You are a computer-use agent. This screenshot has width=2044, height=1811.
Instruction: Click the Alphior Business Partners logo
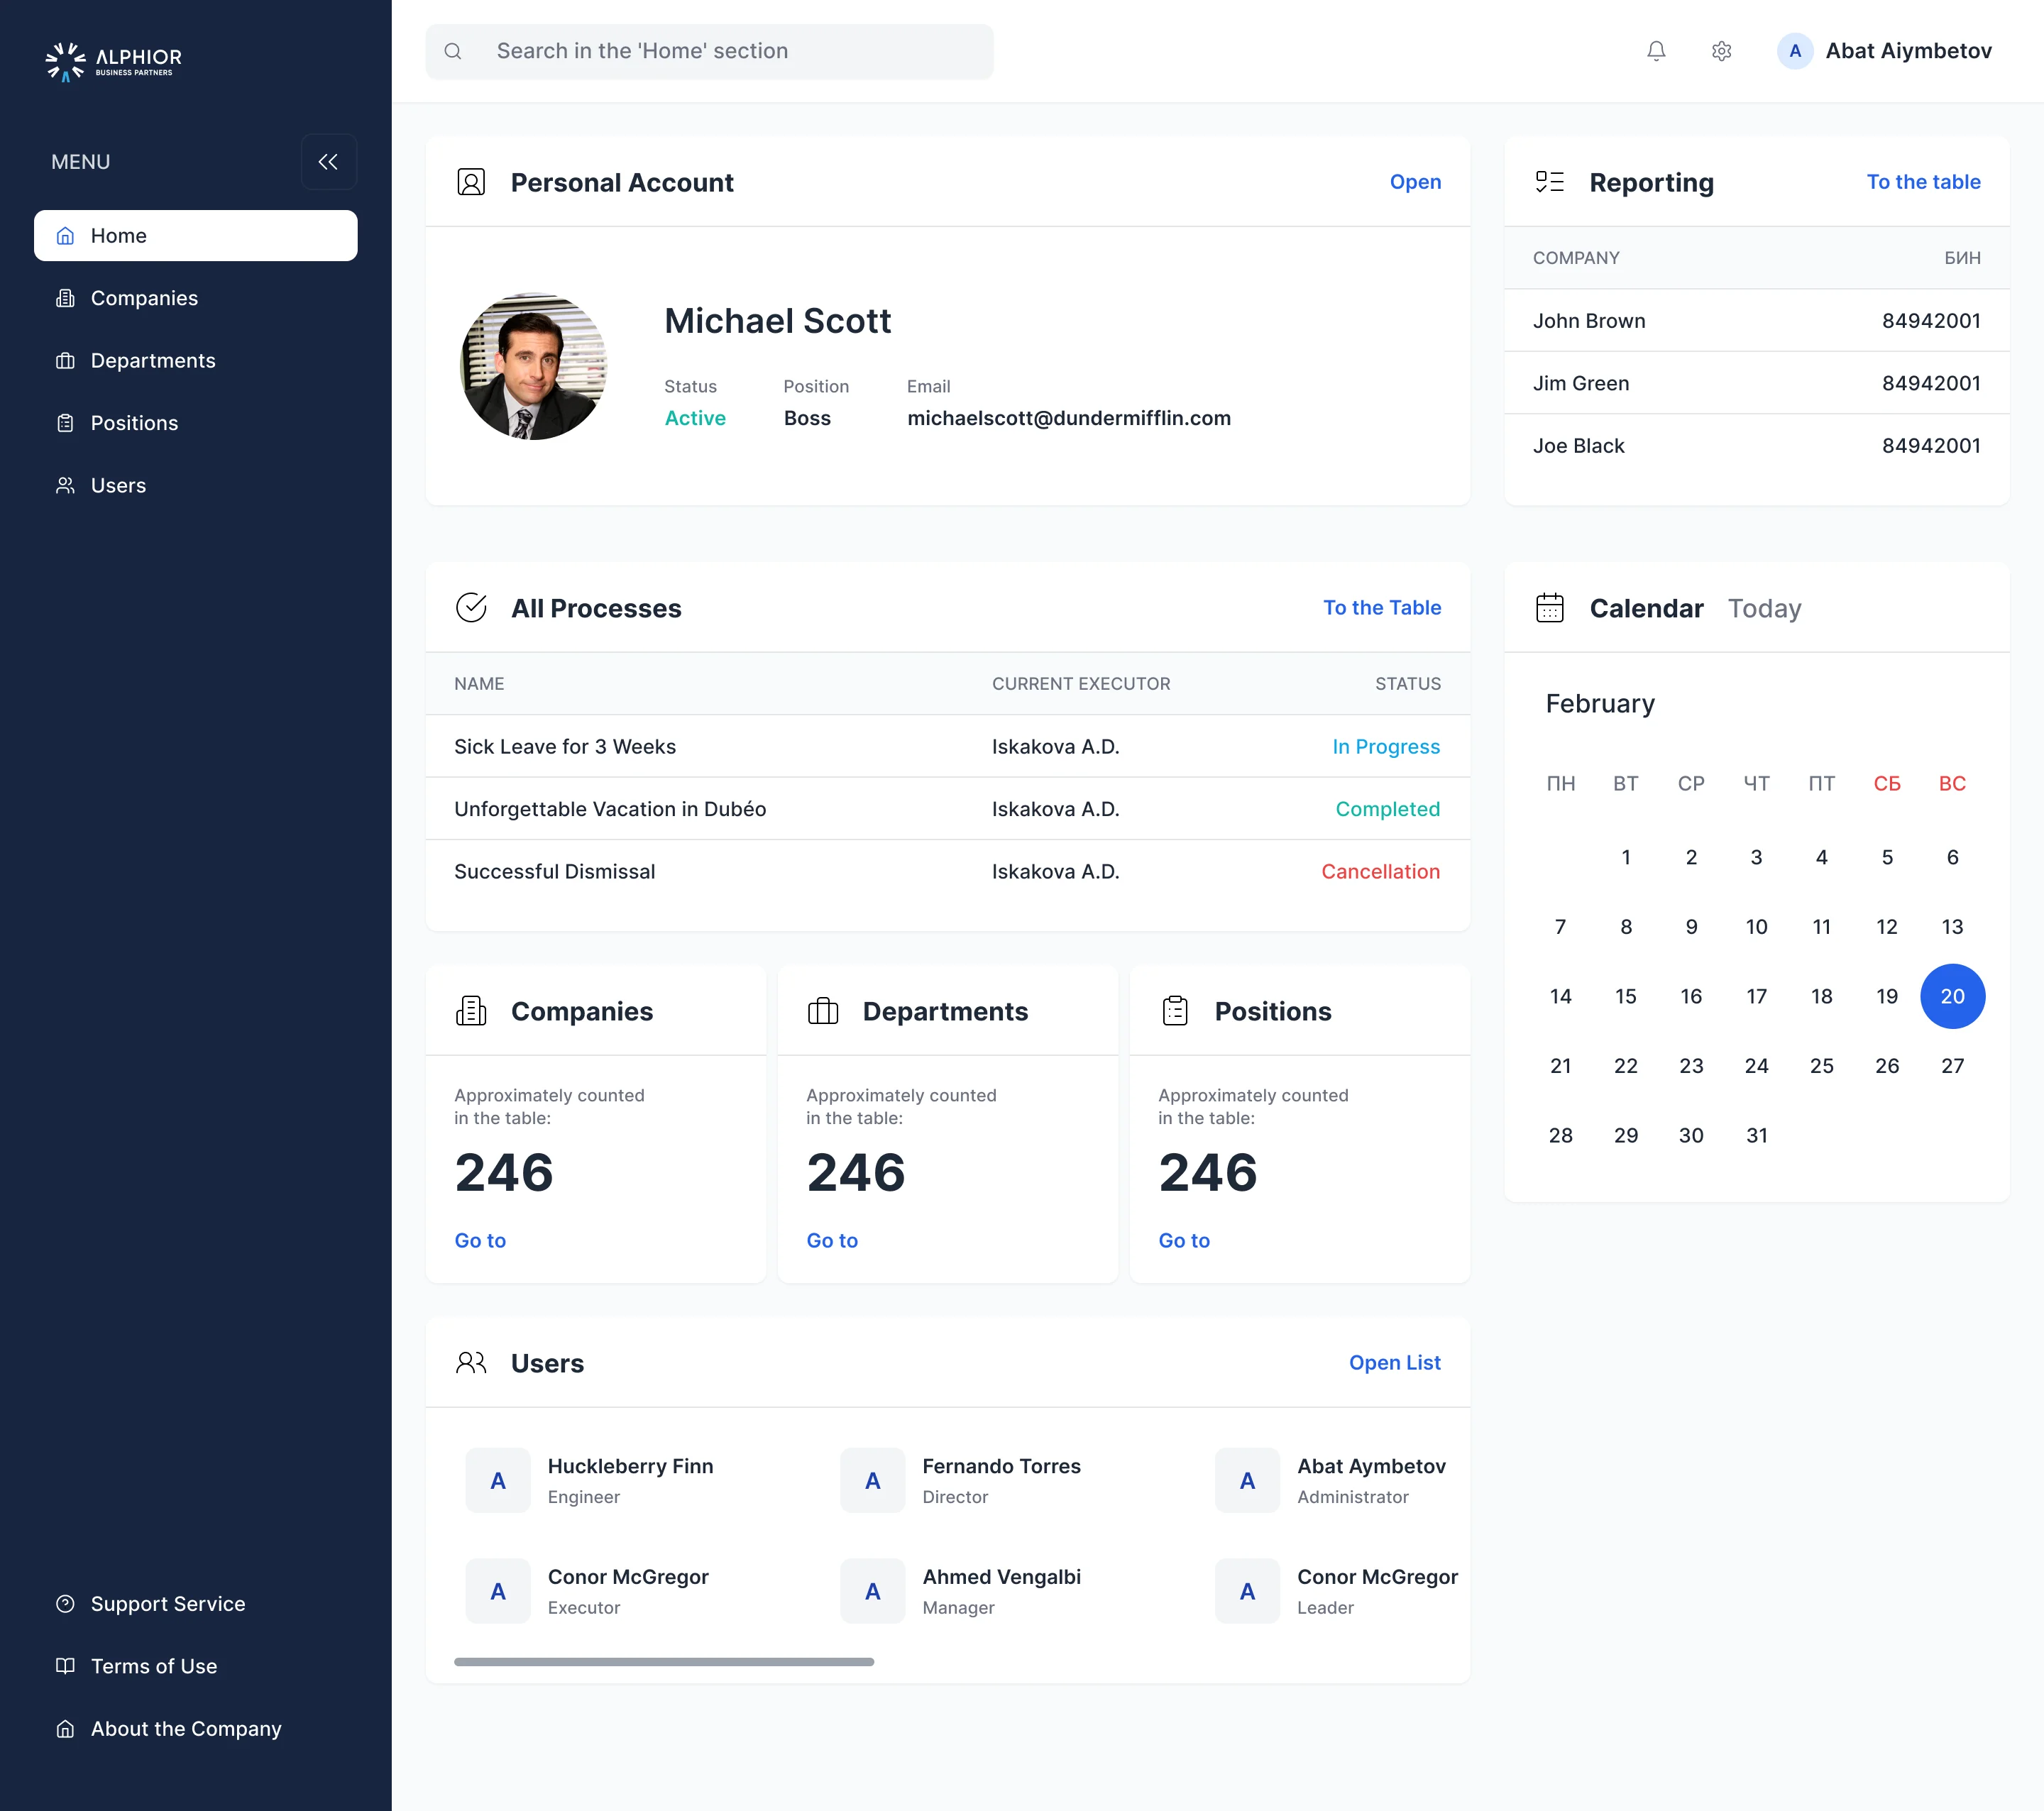pos(114,61)
